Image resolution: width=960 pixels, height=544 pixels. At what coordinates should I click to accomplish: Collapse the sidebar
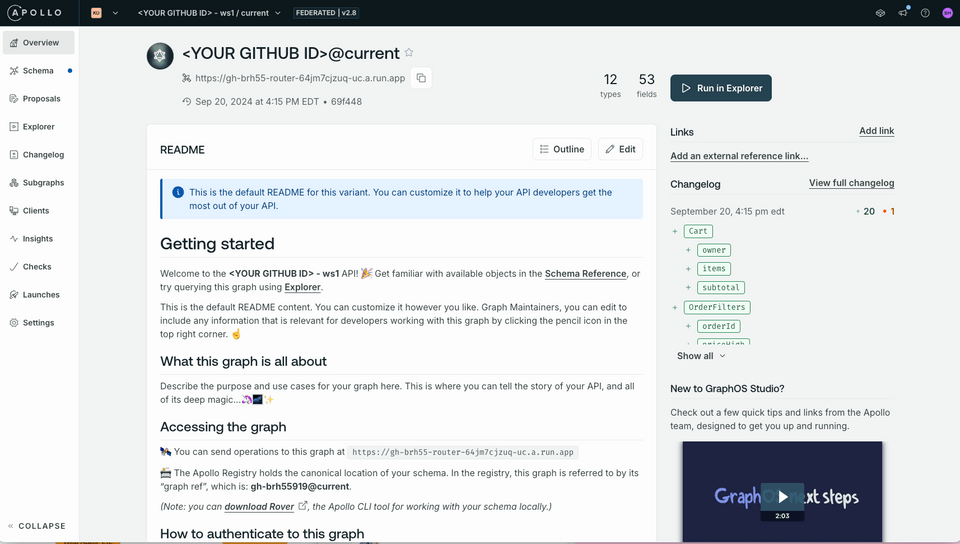pos(37,526)
